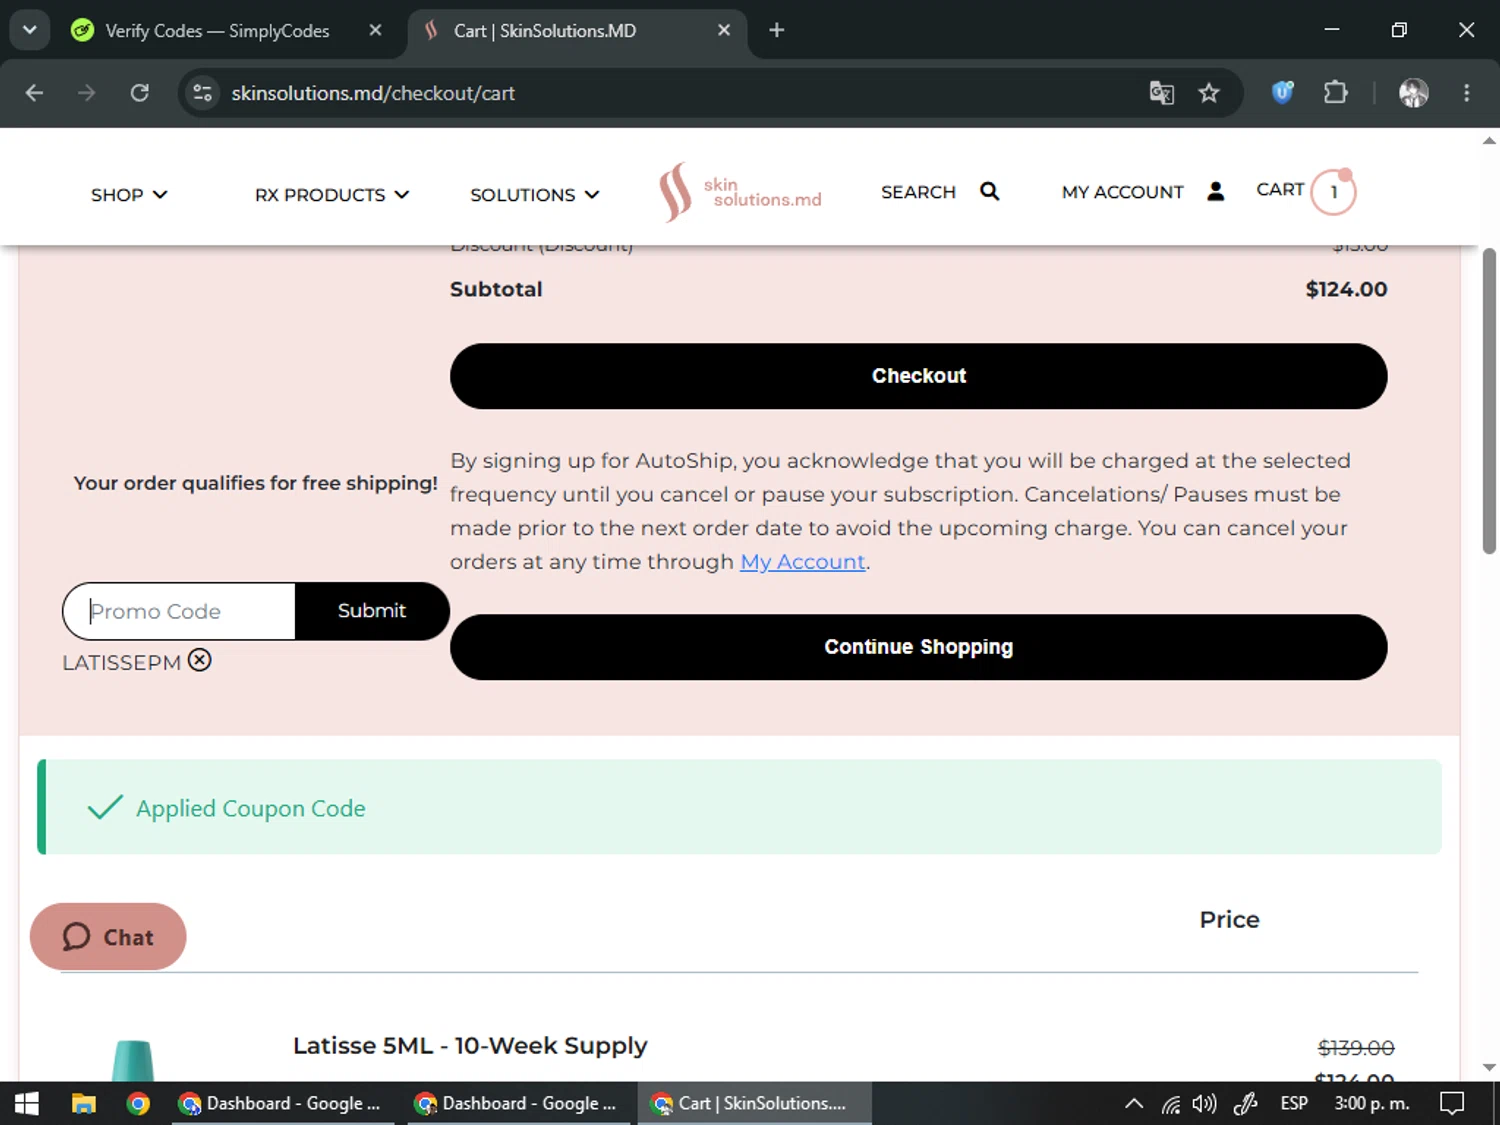Bookmark this page with the star

tap(1209, 93)
